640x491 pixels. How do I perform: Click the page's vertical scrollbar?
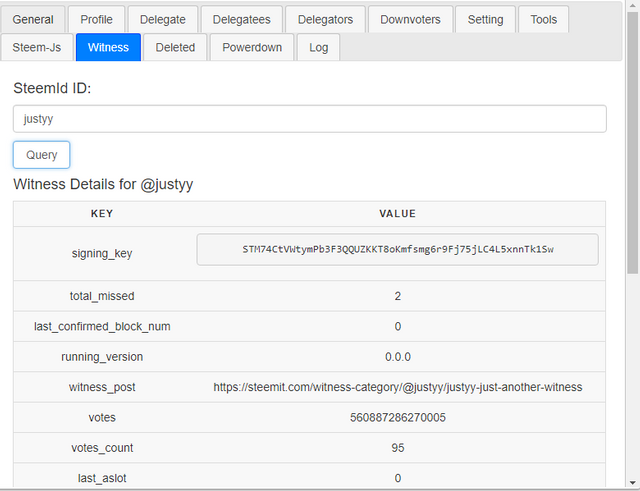click(632, 200)
